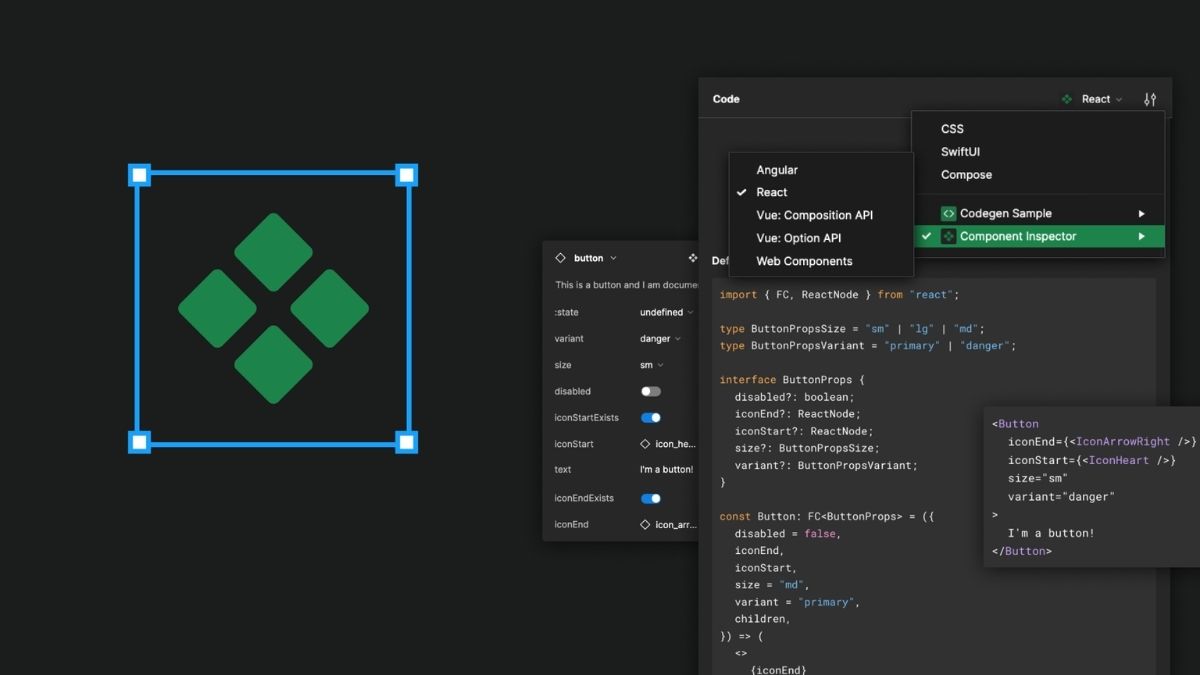Screen dimensions: 1200x675
Task: Expand the button component name chevron
Action: [613, 258]
